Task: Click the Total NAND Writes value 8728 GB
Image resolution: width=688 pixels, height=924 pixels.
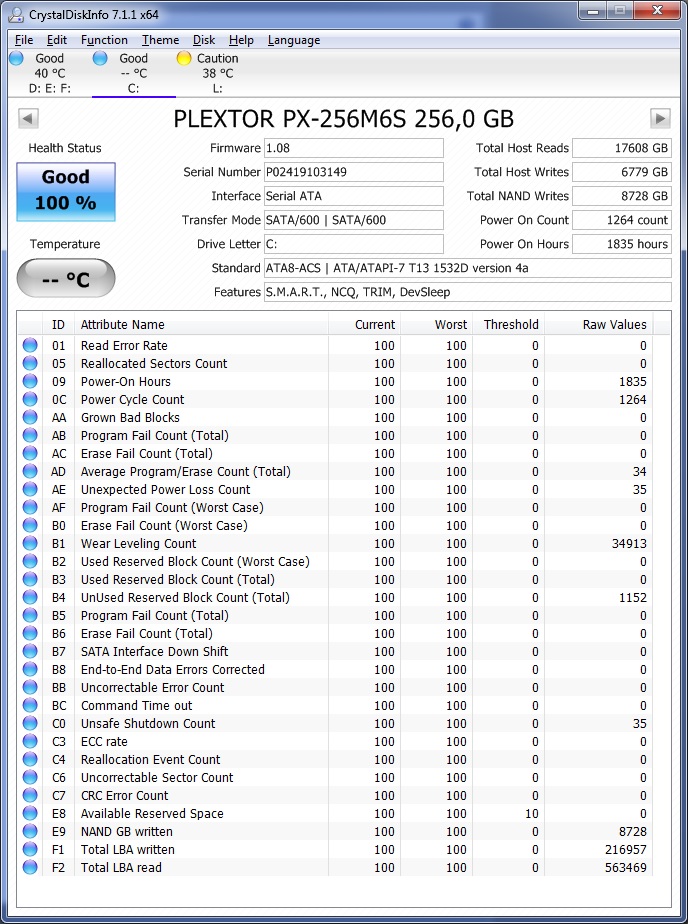Action: coord(621,196)
